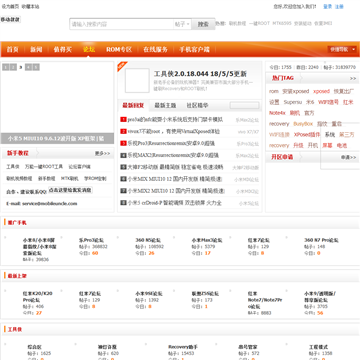Viewport: 360px width, 360px height.
Task: Open the 红米K20/K20 Pro论坛 board
Action: [37, 297]
